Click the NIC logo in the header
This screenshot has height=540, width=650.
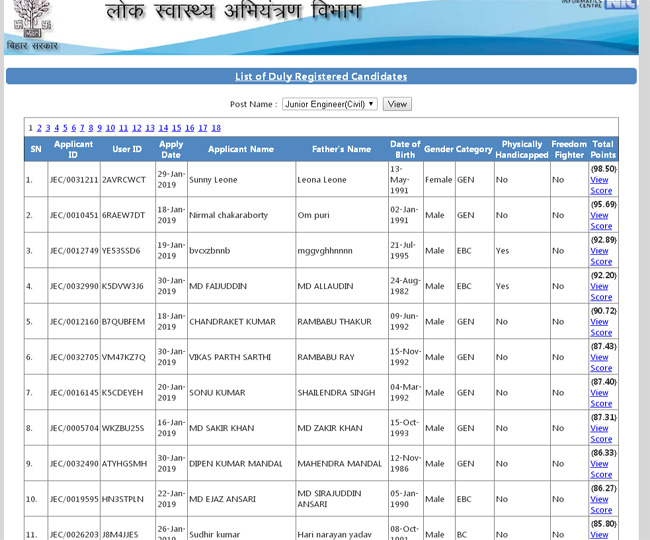[x=621, y=4]
